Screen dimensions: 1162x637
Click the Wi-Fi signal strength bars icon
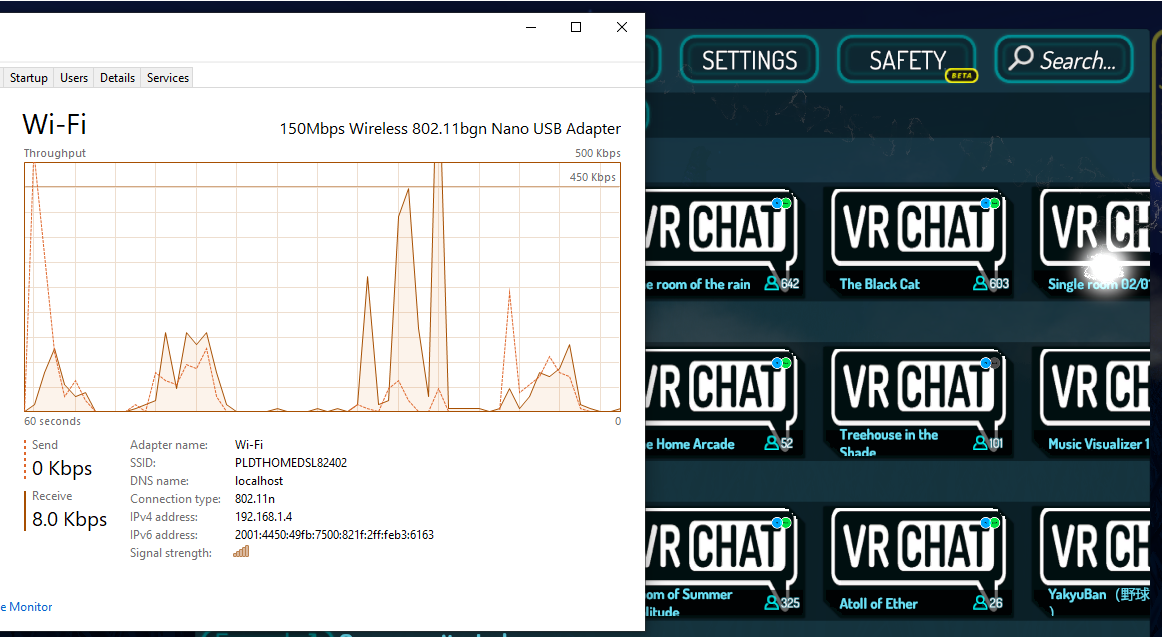tap(241, 552)
